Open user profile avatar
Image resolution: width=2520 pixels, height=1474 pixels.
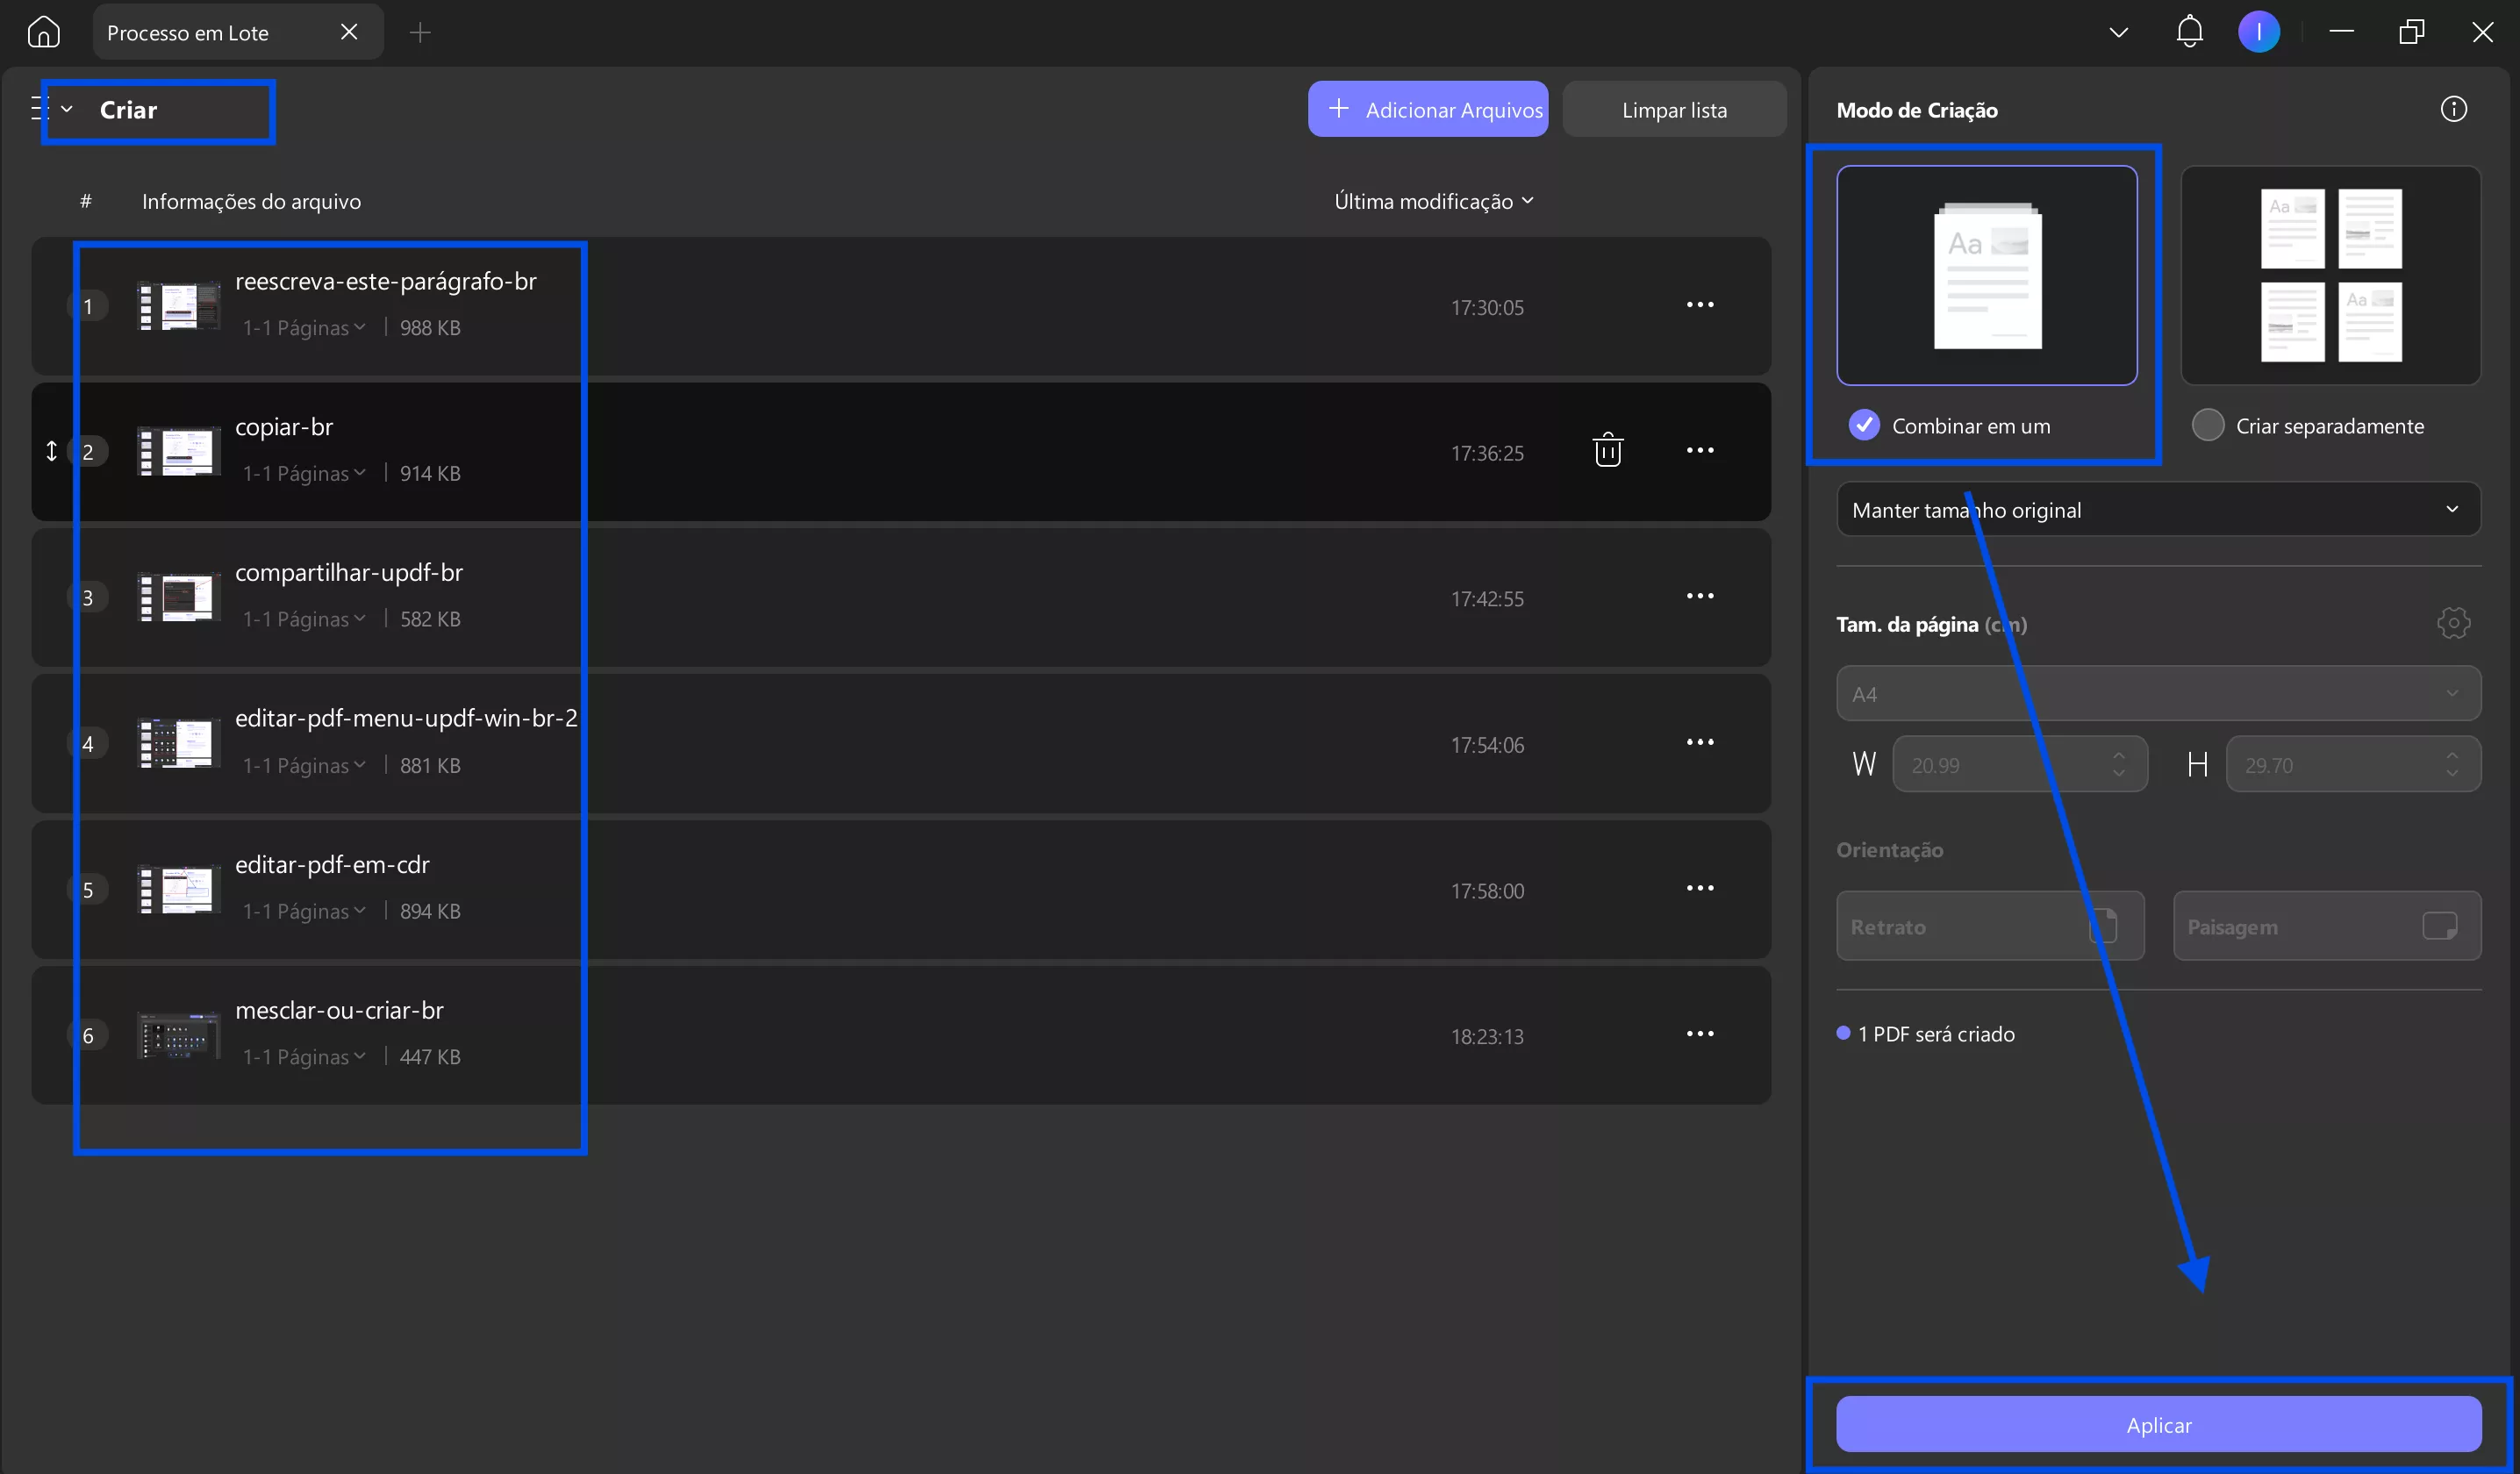[x=2259, y=32]
